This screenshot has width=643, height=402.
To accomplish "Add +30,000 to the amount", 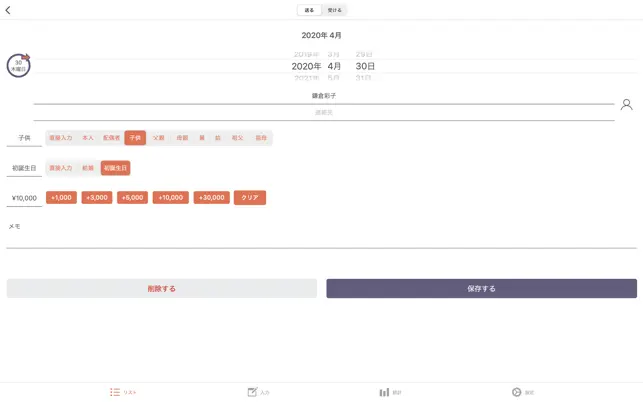I will point(212,198).
